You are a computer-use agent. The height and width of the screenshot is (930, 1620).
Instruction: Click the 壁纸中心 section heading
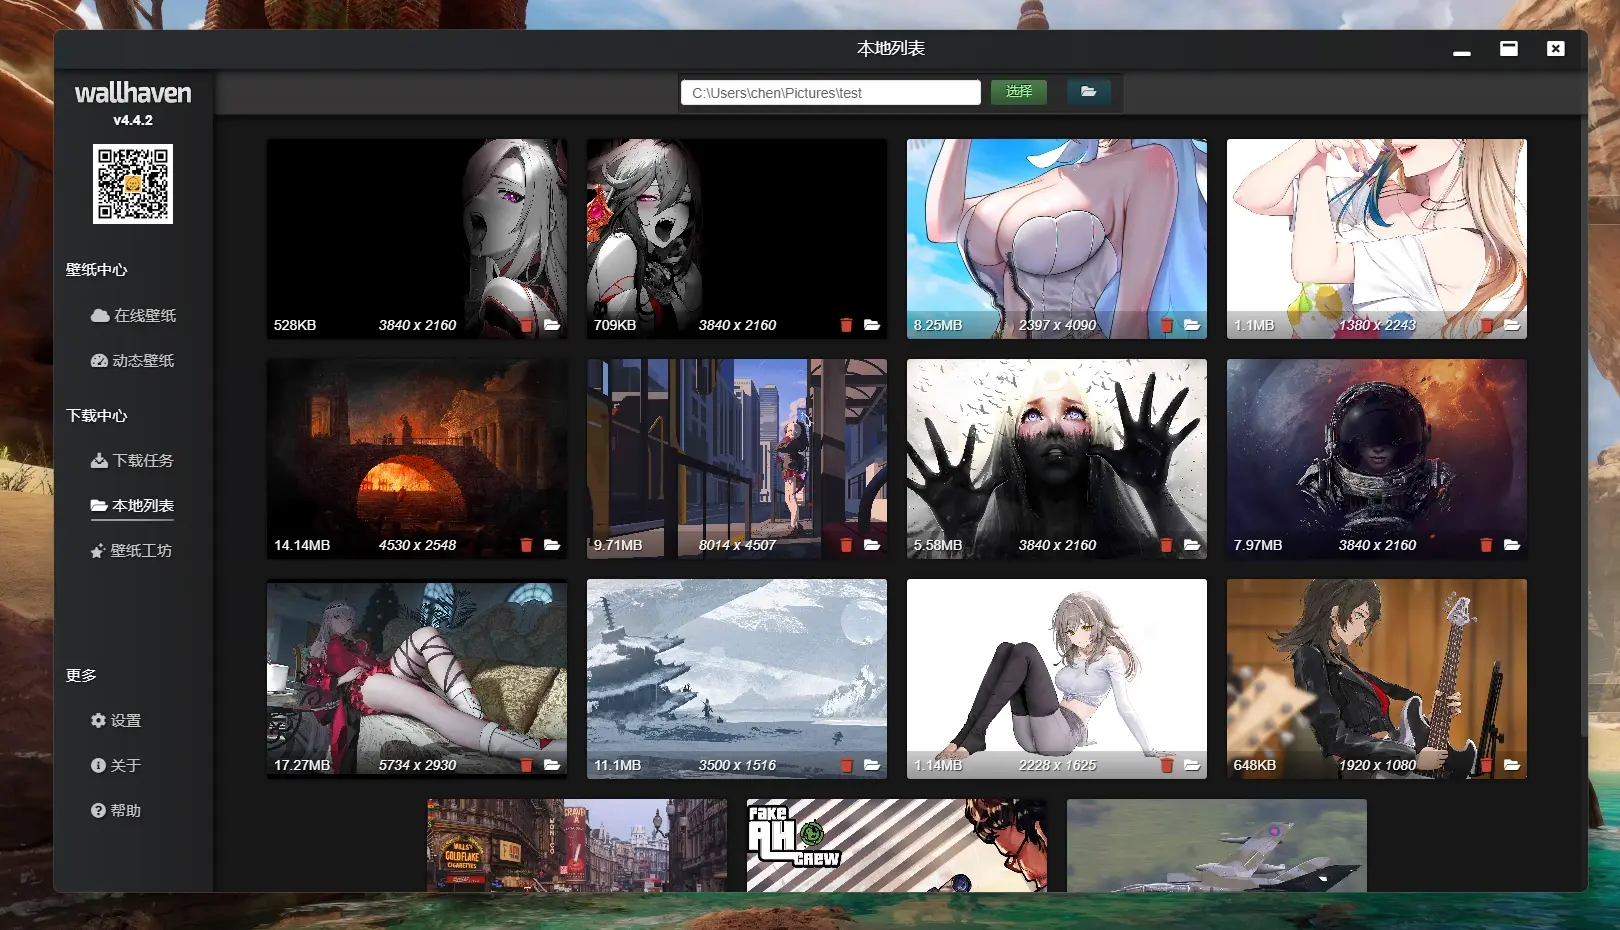click(x=96, y=270)
